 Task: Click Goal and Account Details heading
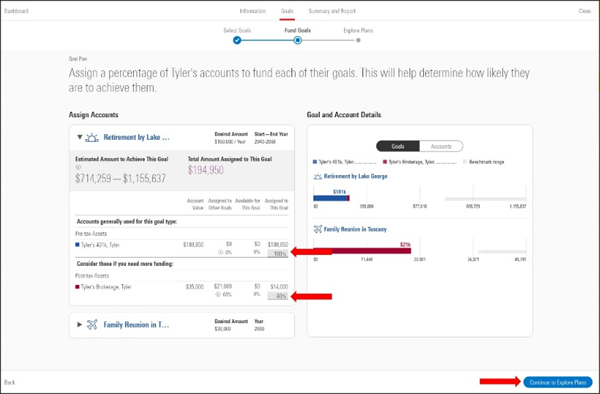coord(344,115)
